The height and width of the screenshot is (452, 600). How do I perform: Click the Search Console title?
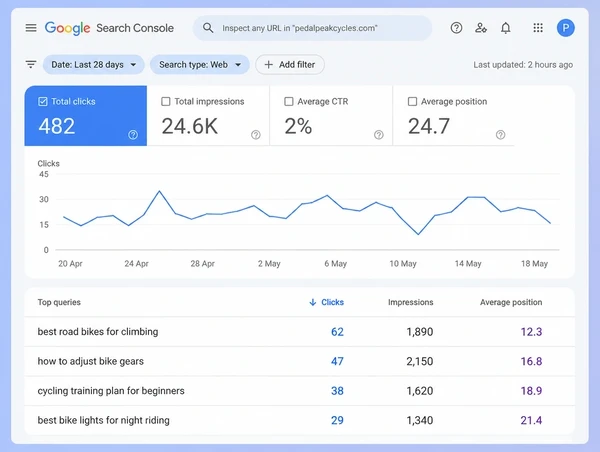tap(135, 28)
